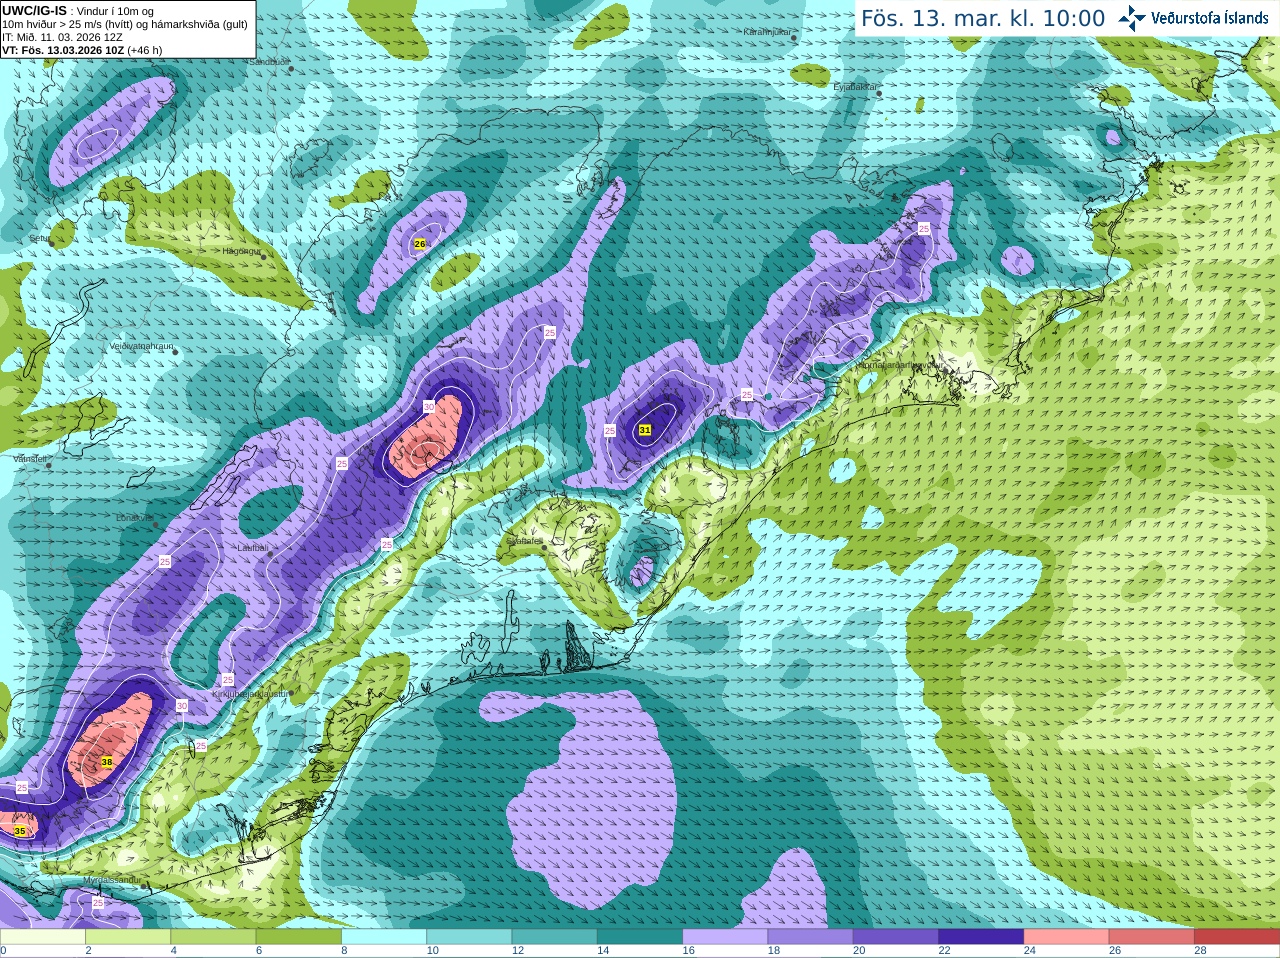Click the '10m hviður > 25 m/s' legend description line
The image size is (1280, 958).
pyautogui.click(x=125, y=24)
